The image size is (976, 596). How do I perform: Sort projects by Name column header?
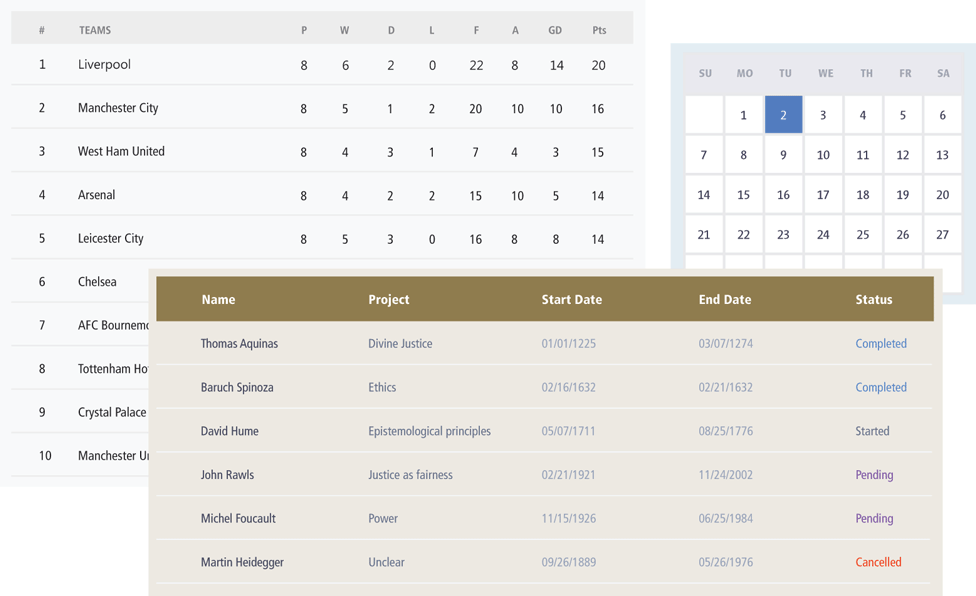[218, 299]
